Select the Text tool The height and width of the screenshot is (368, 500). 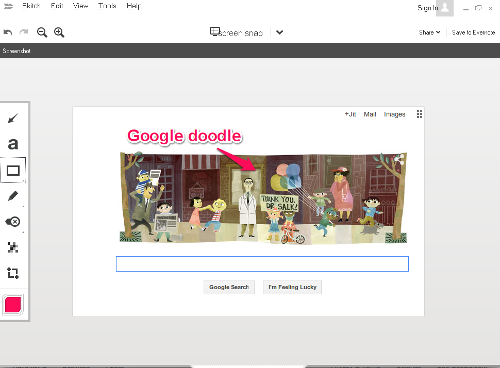[13, 144]
